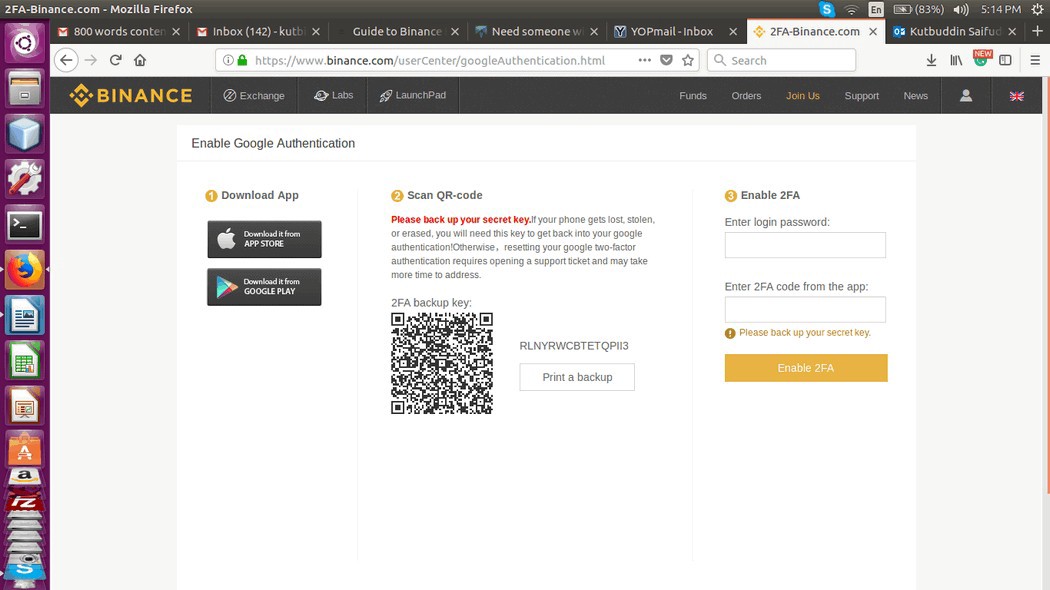
Task: Open the Wi-Fi network indicator
Action: [x=851, y=9]
